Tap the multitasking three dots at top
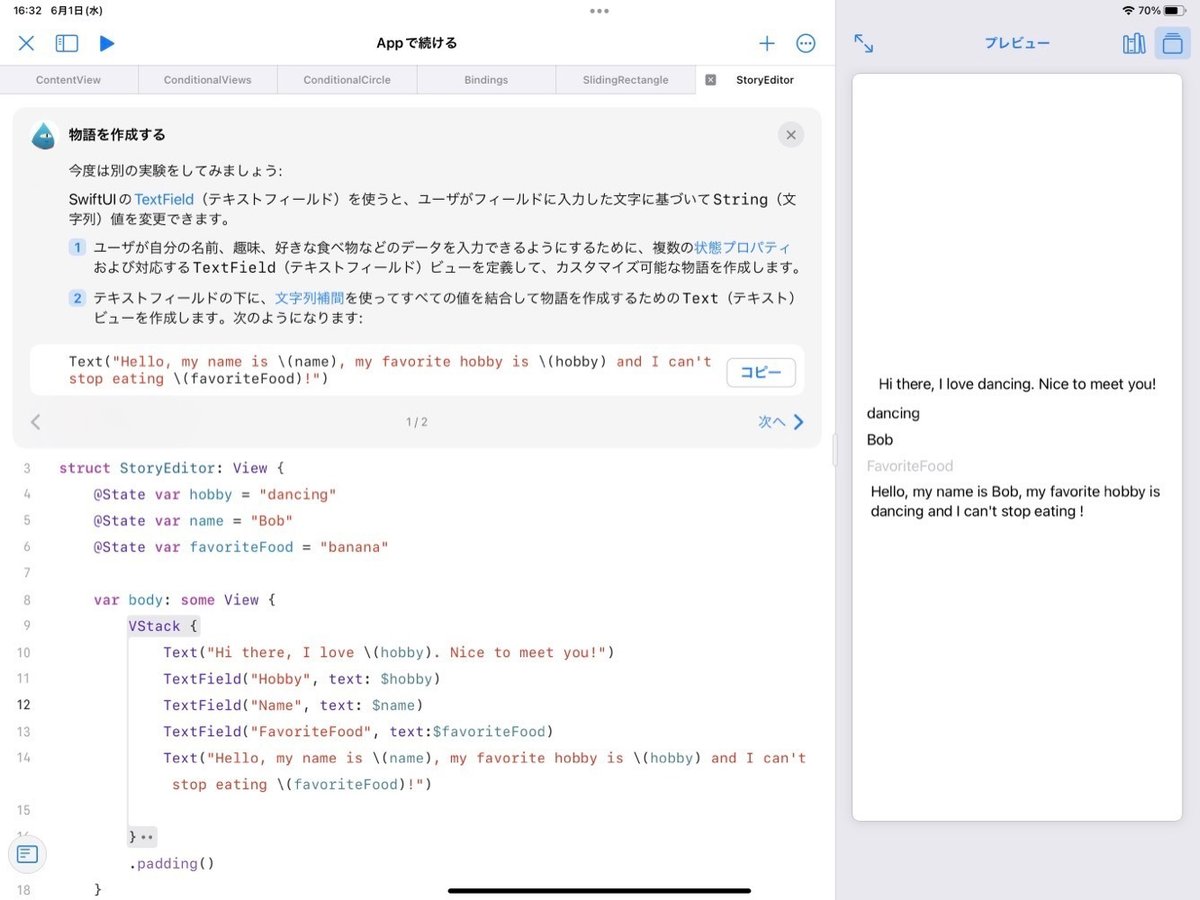Screen dimensions: 1200x900 click(599, 11)
